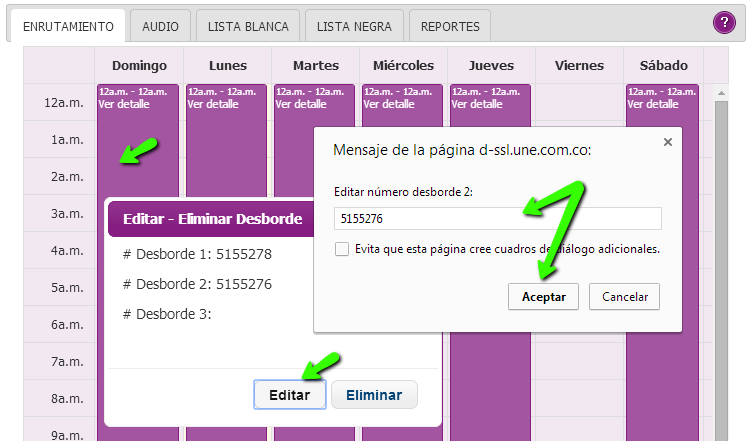Open Ver detalle in Jueves column

tap(477, 104)
